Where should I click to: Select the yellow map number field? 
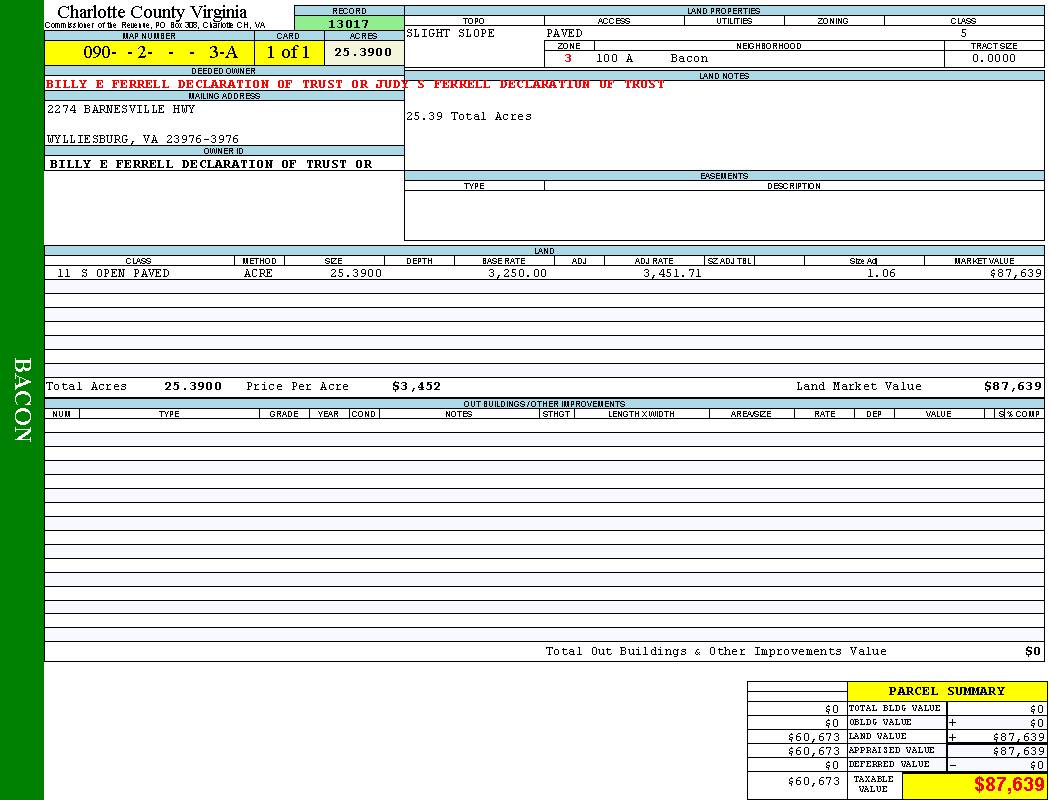coord(149,52)
